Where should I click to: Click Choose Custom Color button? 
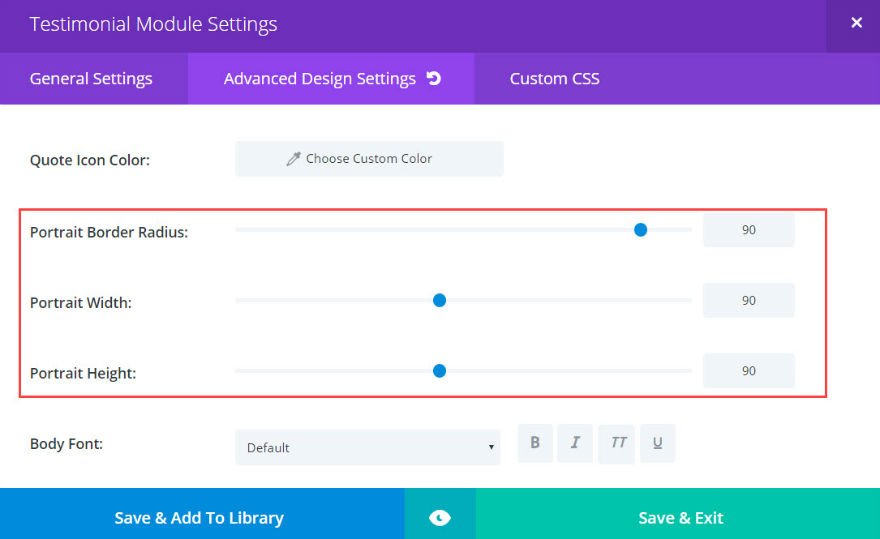tap(369, 158)
